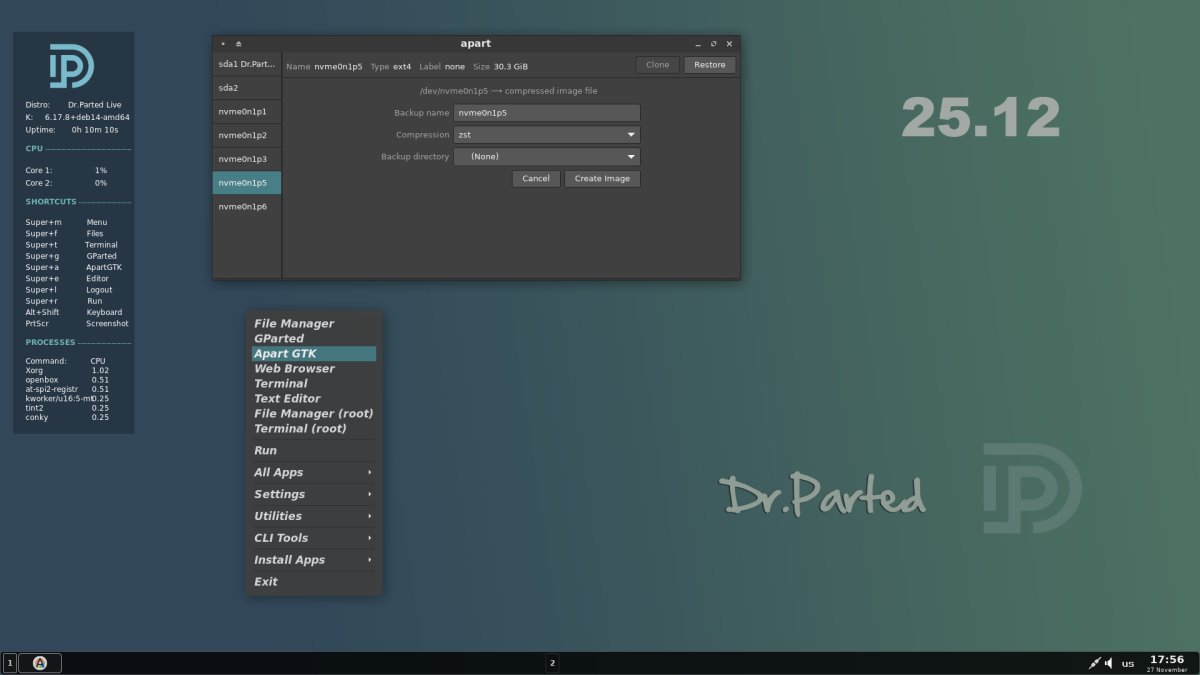Open the Backup directory chooser showing (None)
This screenshot has height=675, width=1200.
point(547,156)
